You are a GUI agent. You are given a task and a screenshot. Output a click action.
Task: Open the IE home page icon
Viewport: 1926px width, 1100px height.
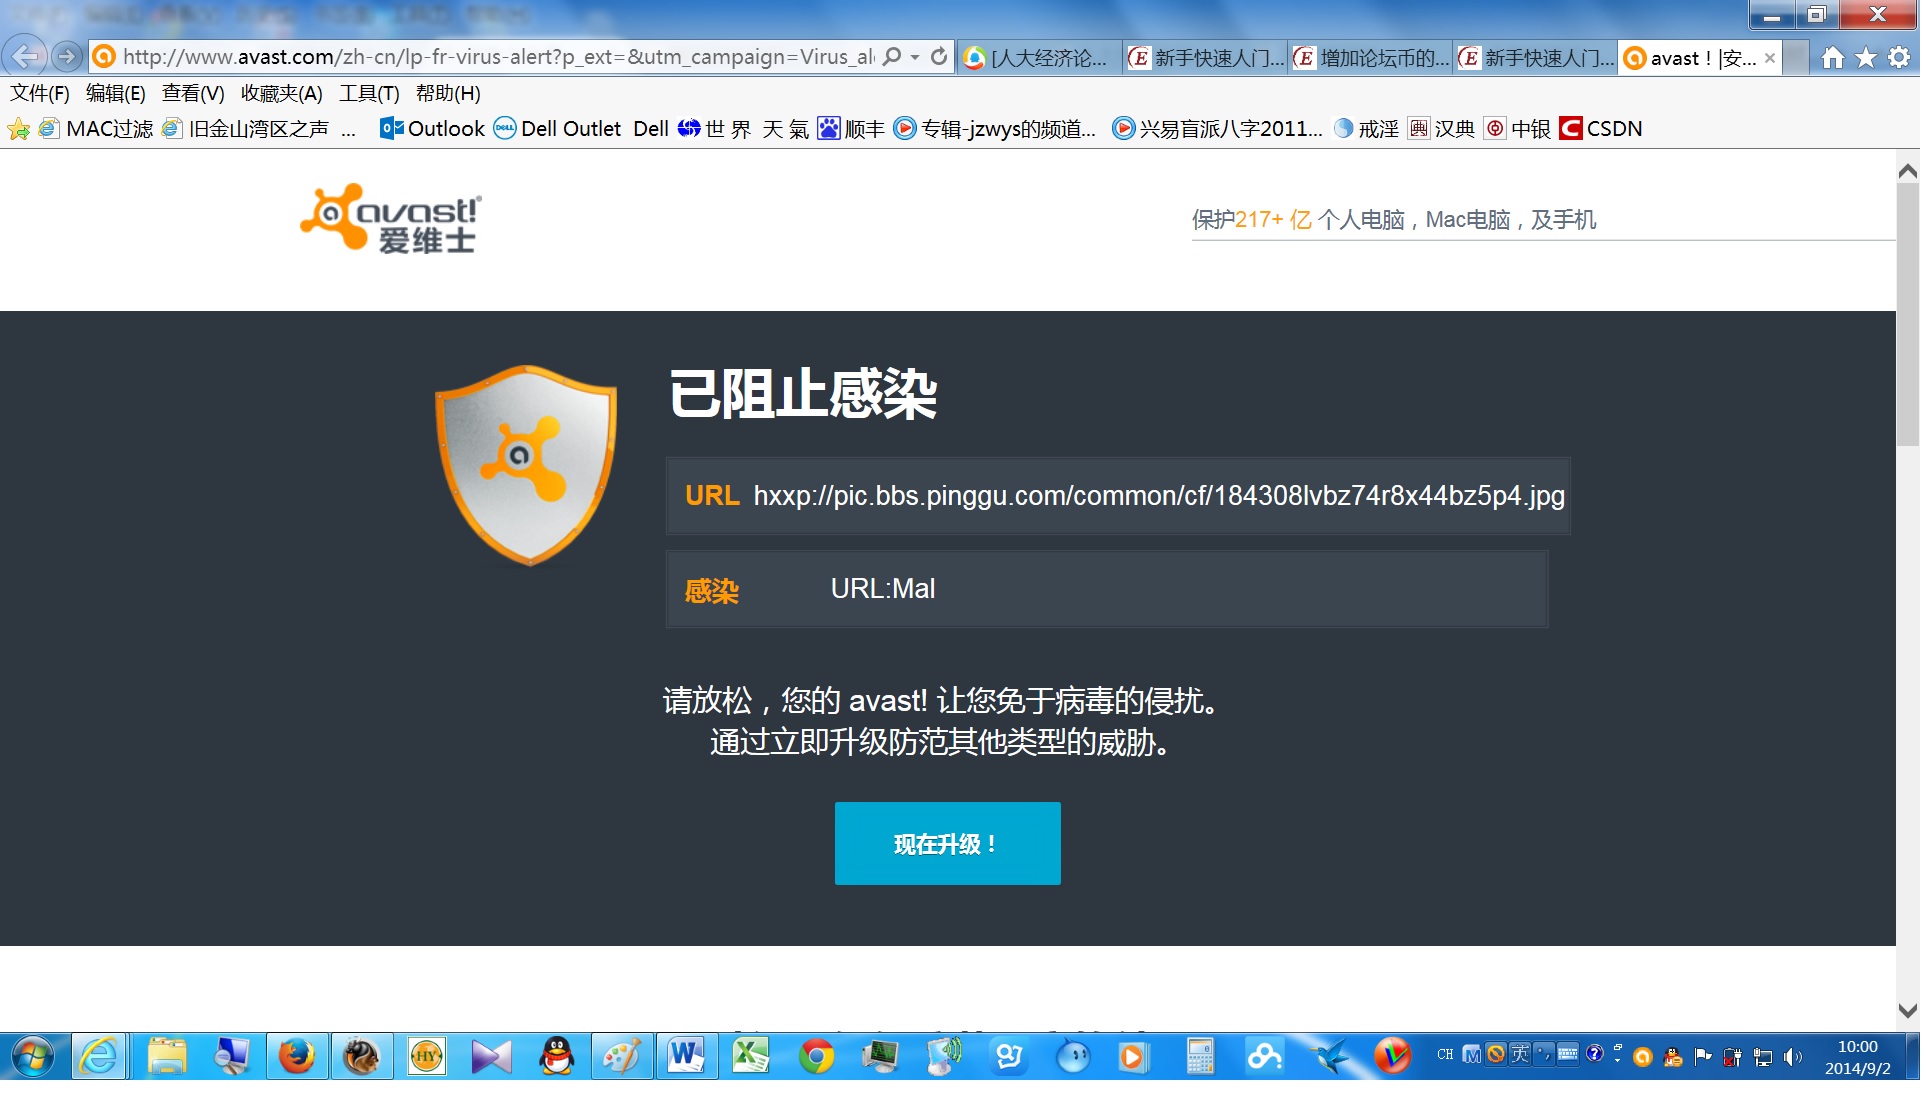click(x=1832, y=58)
